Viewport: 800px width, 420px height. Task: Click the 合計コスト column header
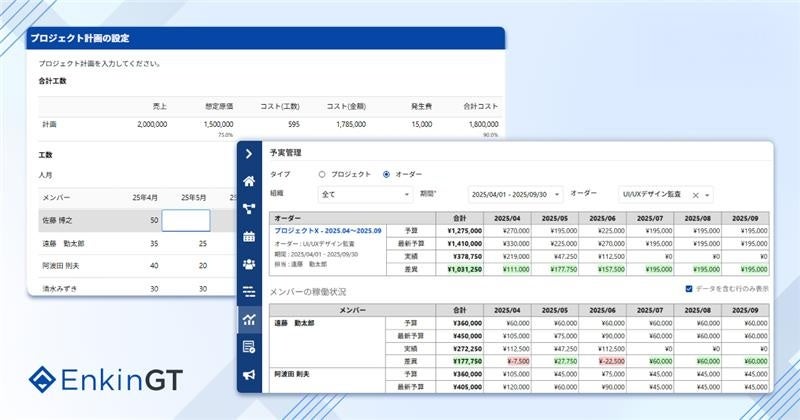coord(481,106)
